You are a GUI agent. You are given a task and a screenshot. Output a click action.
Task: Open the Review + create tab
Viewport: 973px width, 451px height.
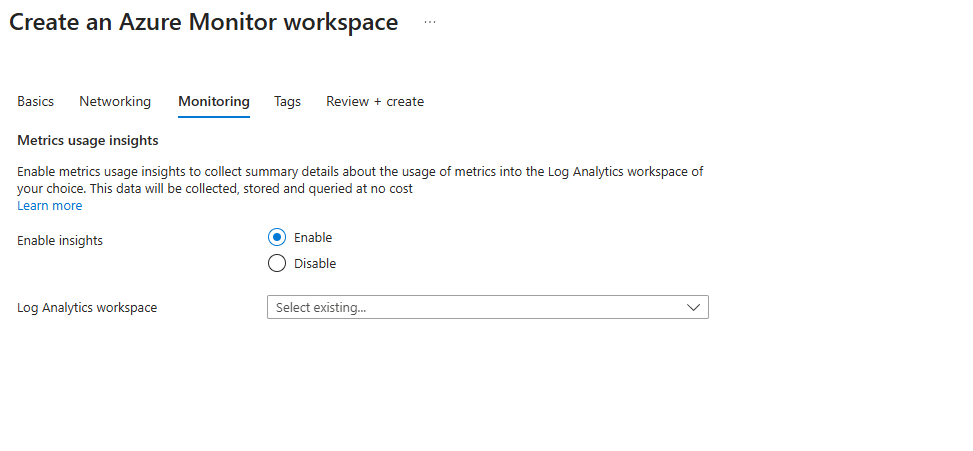375,101
